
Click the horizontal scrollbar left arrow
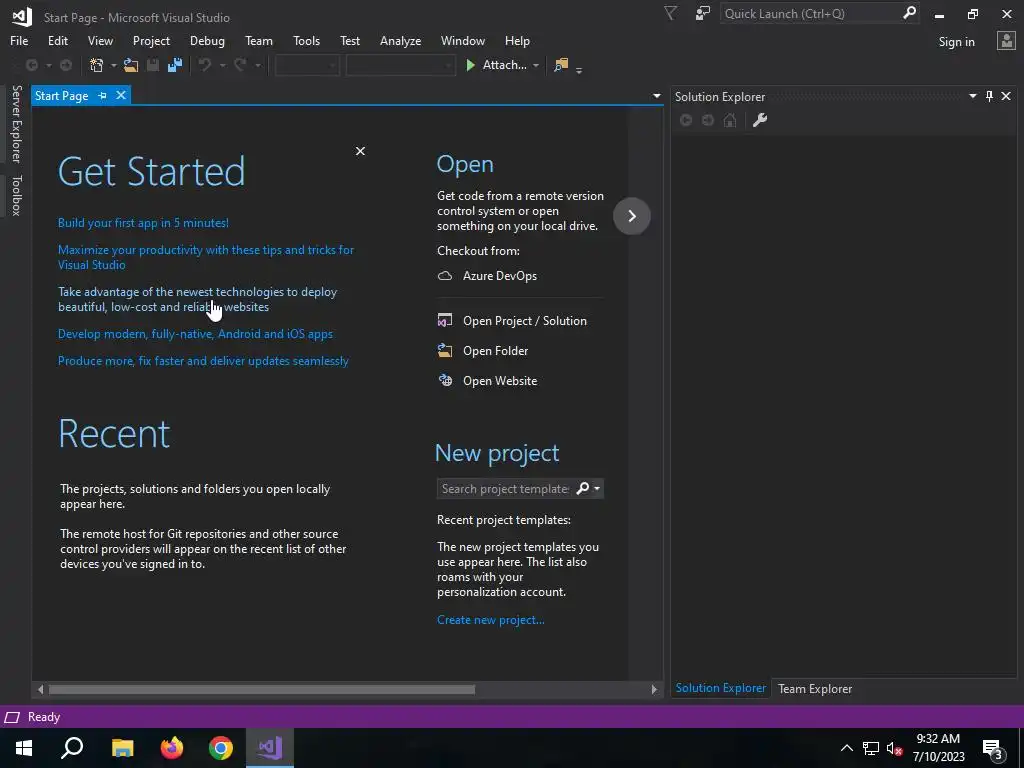(40, 689)
